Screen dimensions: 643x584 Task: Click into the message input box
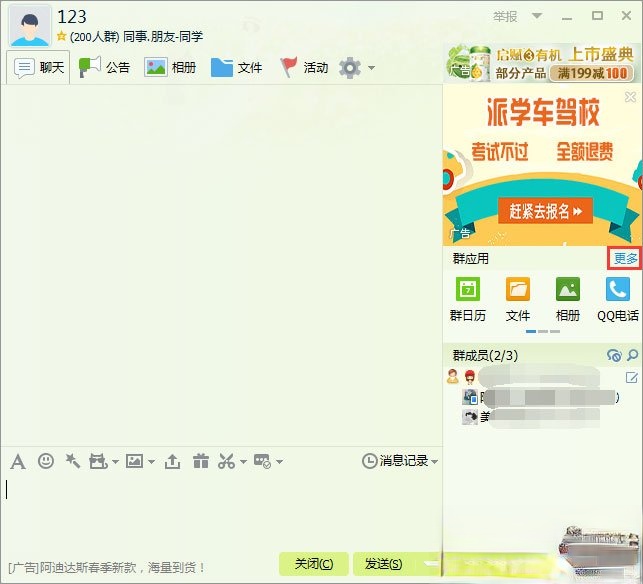point(221,513)
